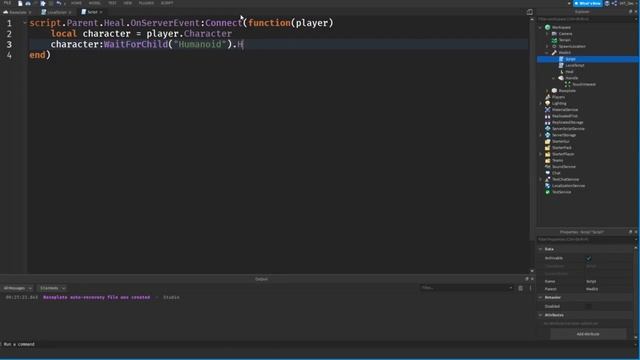This screenshot has width=640, height=360.
Task: Click the SpawnLocation icon in Explorer
Action: click(x=554, y=46)
